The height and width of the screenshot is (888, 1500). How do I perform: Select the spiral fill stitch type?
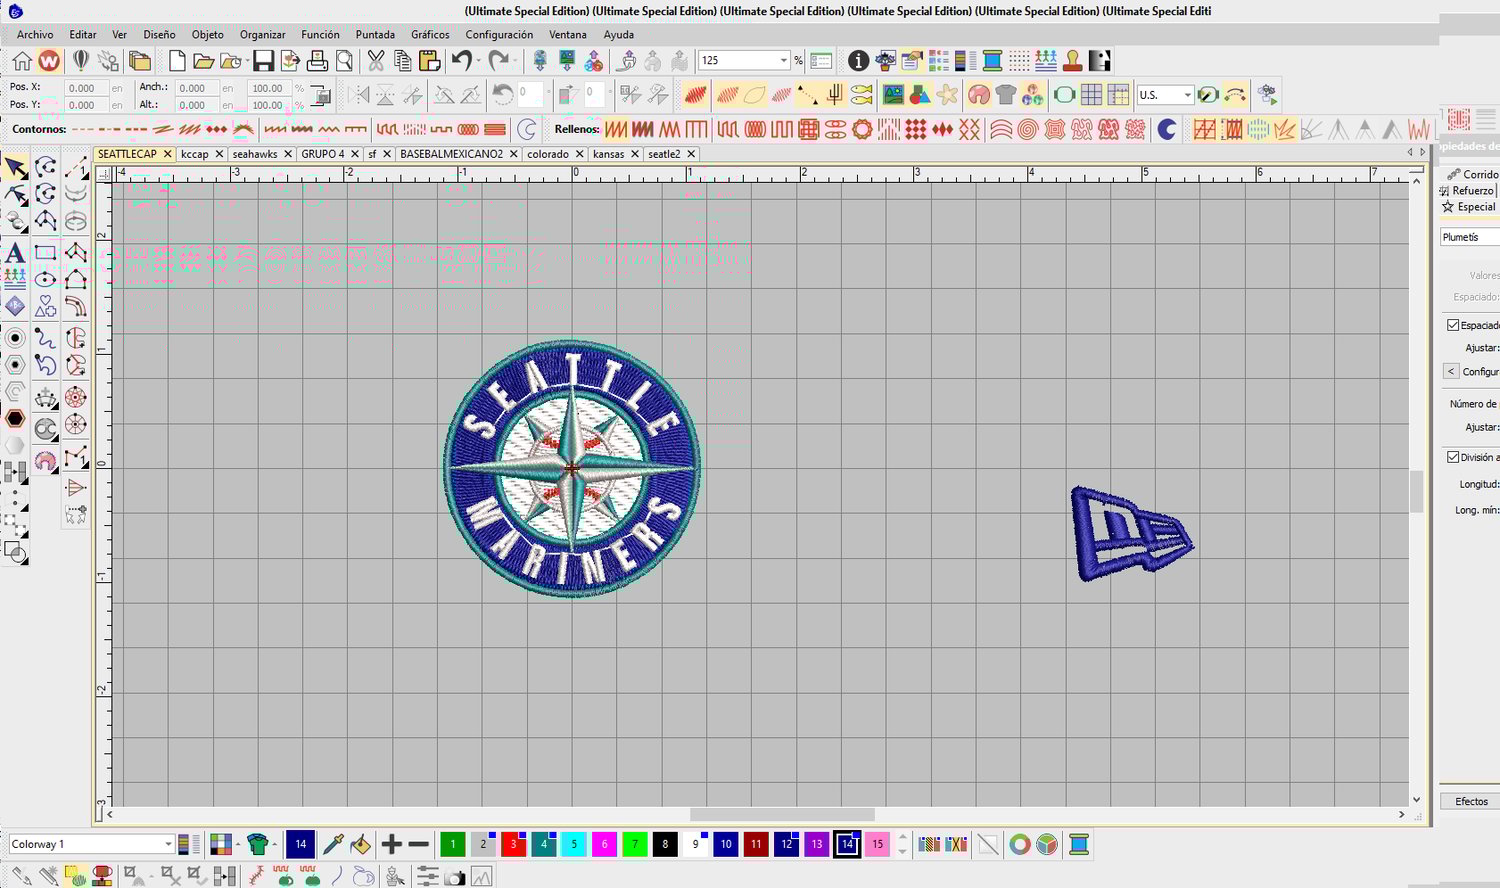pos(1027,129)
